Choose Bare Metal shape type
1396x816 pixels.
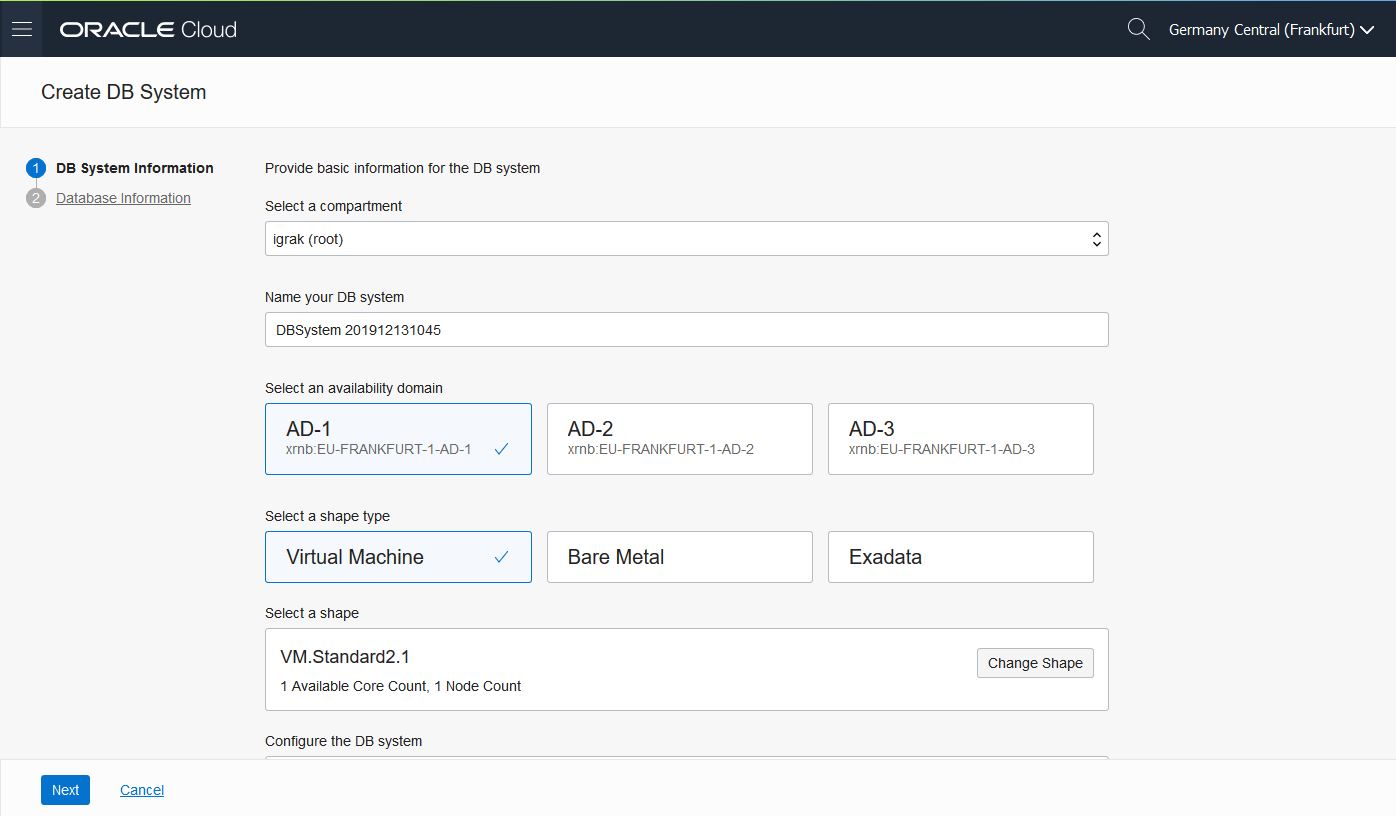[x=679, y=557]
